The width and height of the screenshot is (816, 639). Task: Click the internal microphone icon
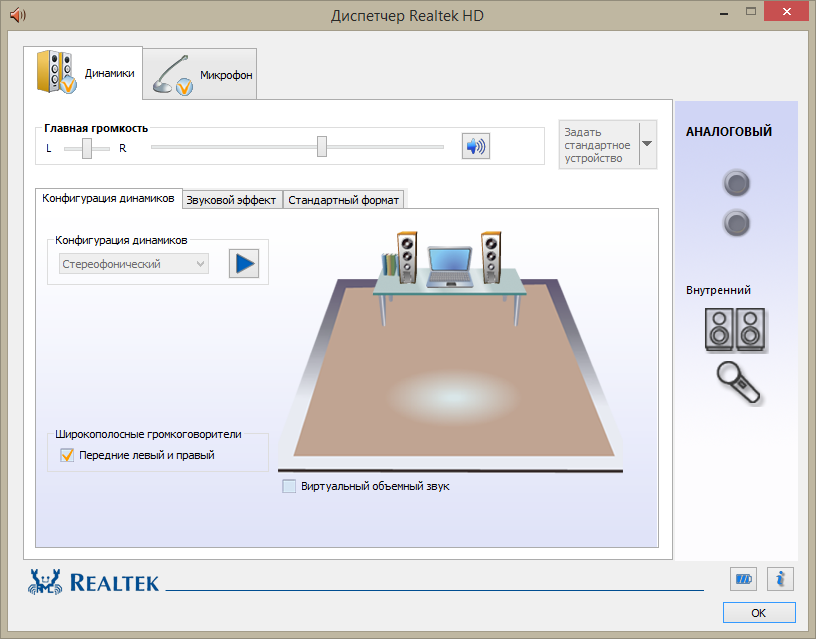[x=738, y=385]
